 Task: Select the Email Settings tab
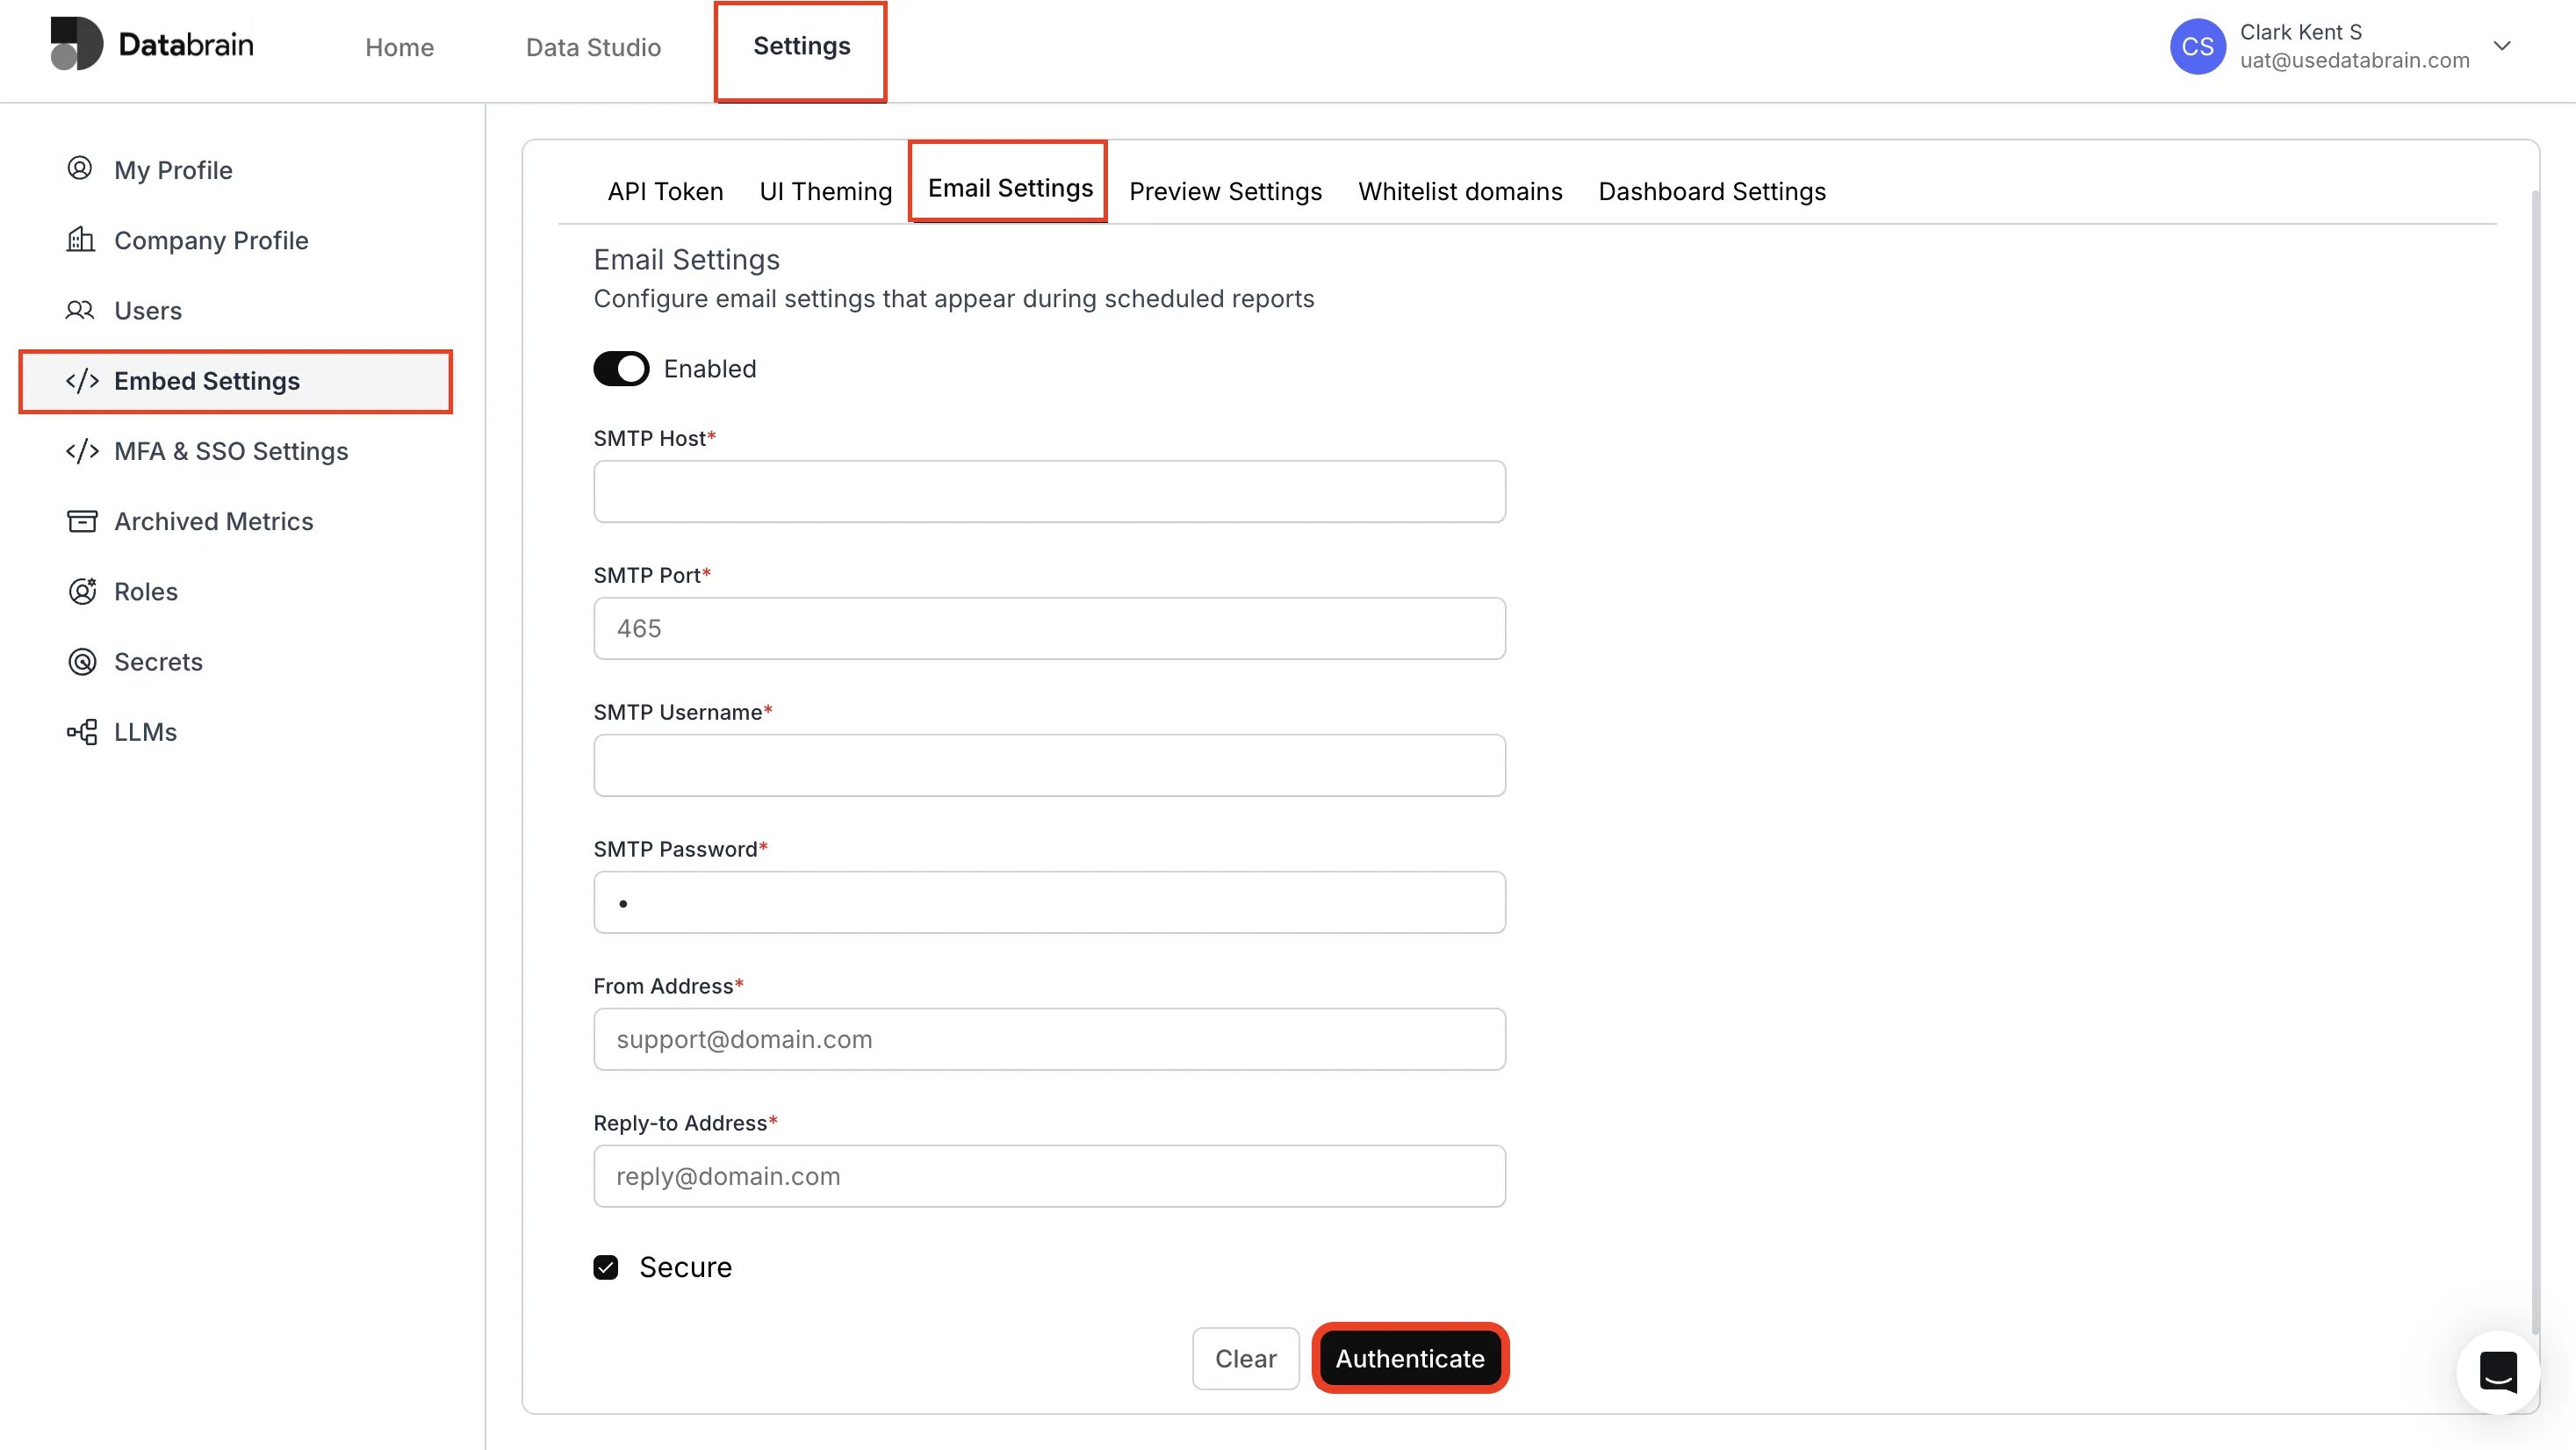[1010, 188]
